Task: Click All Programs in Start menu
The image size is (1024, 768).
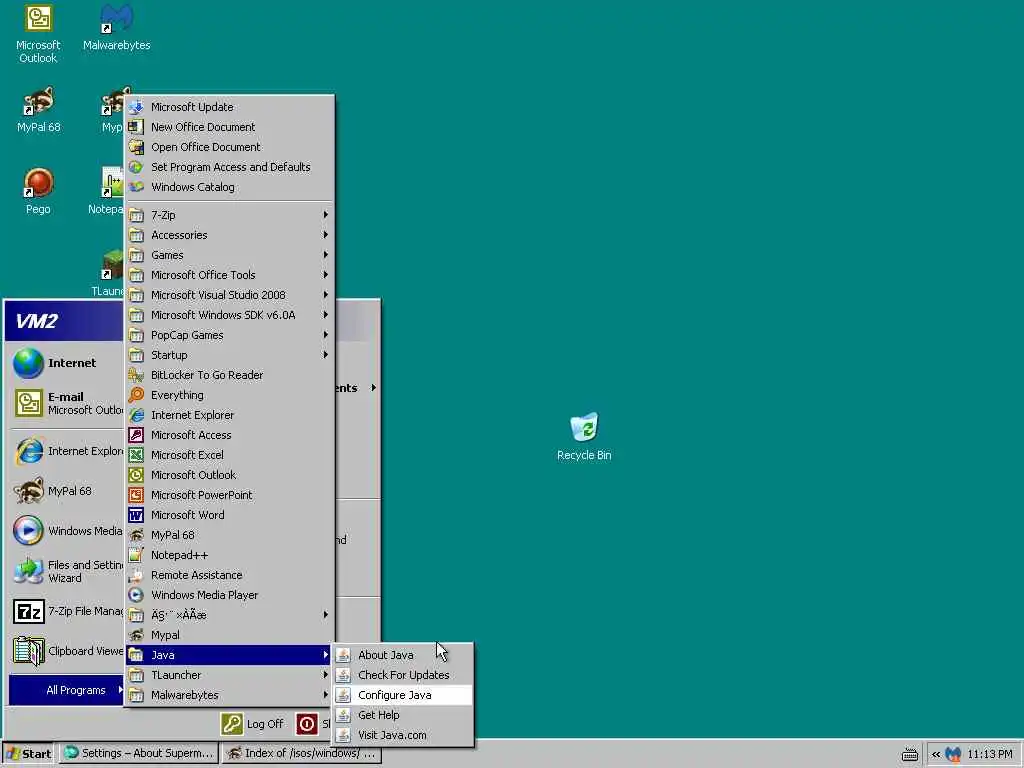Action: [x=67, y=690]
